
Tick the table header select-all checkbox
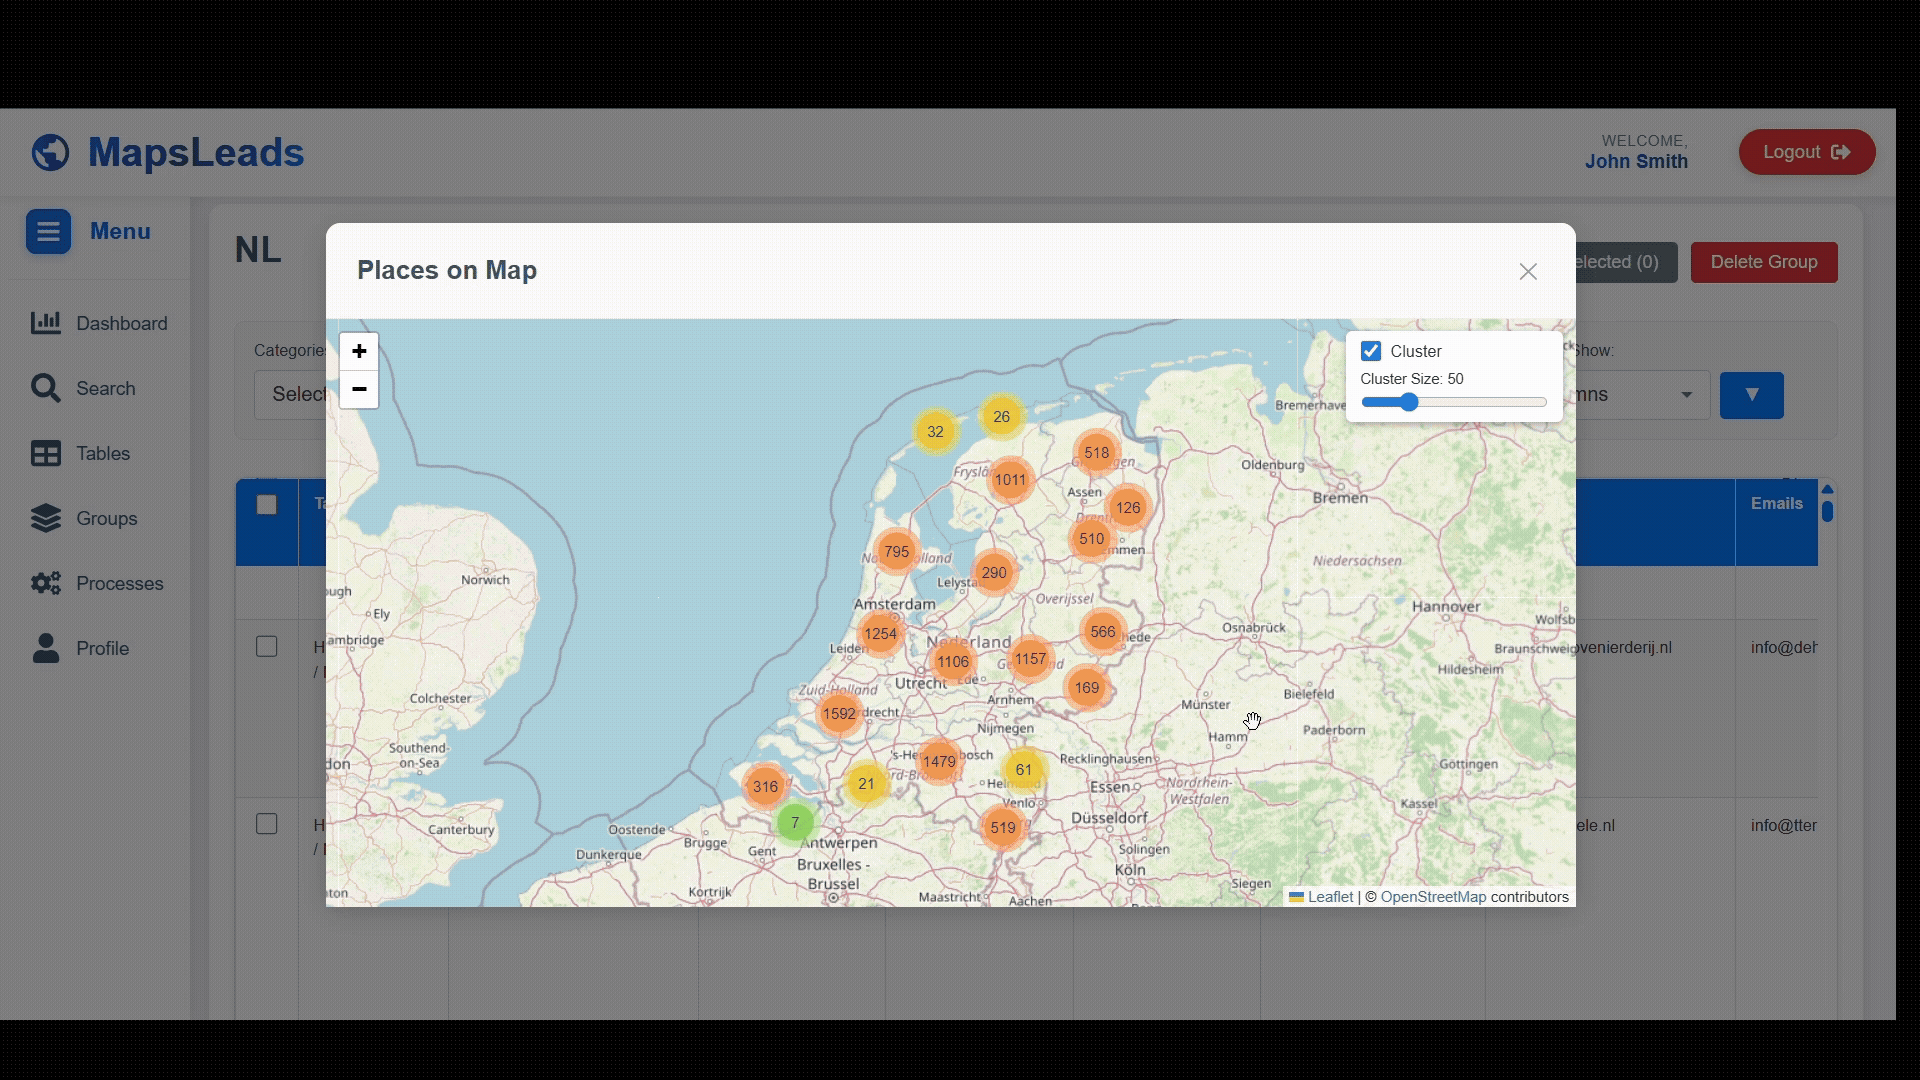tap(266, 505)
